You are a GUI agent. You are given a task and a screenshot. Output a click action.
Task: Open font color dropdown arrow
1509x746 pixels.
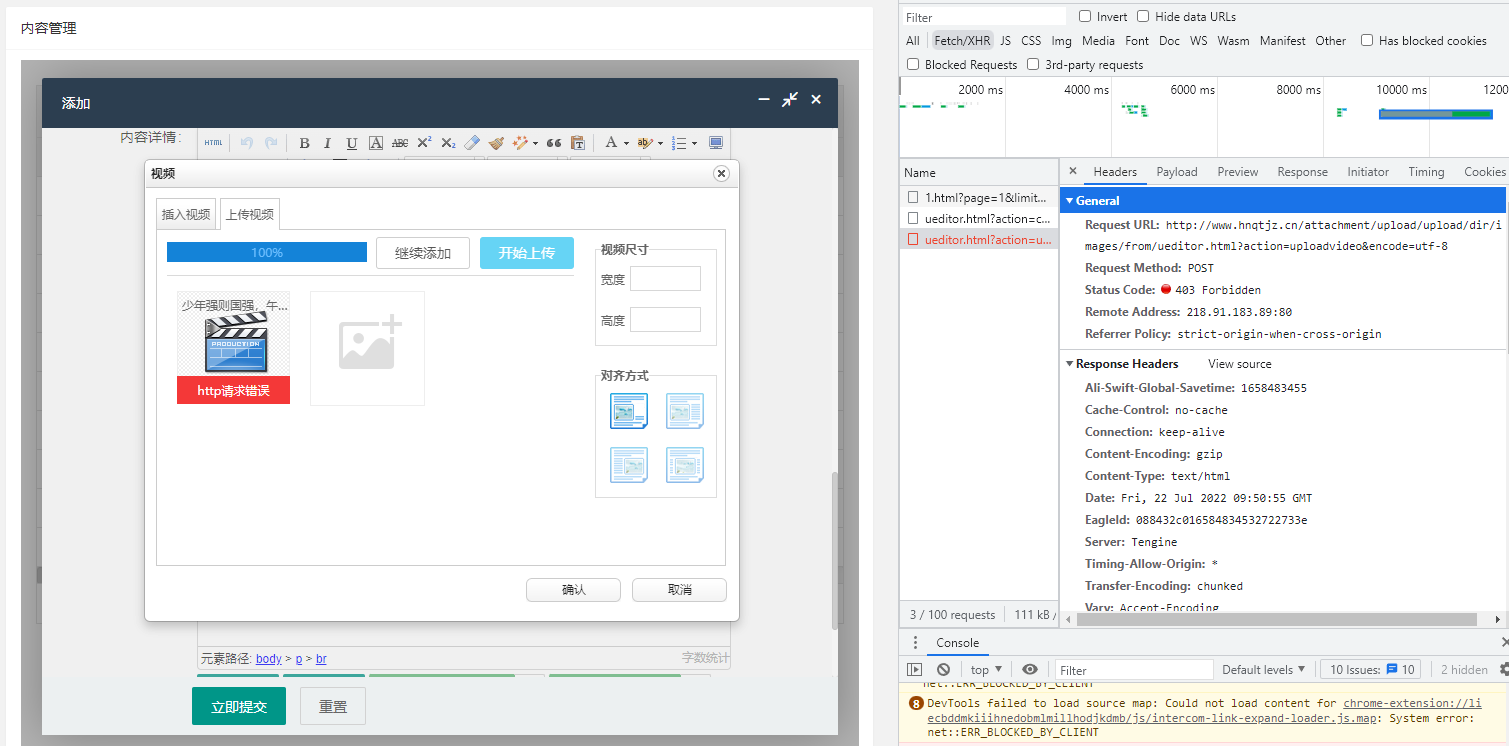(626, 143)
